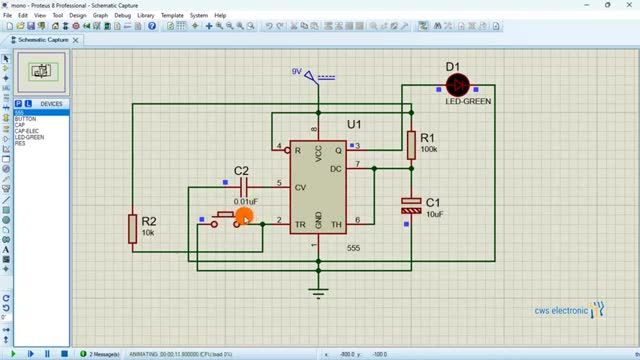Open the Design menu

coord(78,16)
